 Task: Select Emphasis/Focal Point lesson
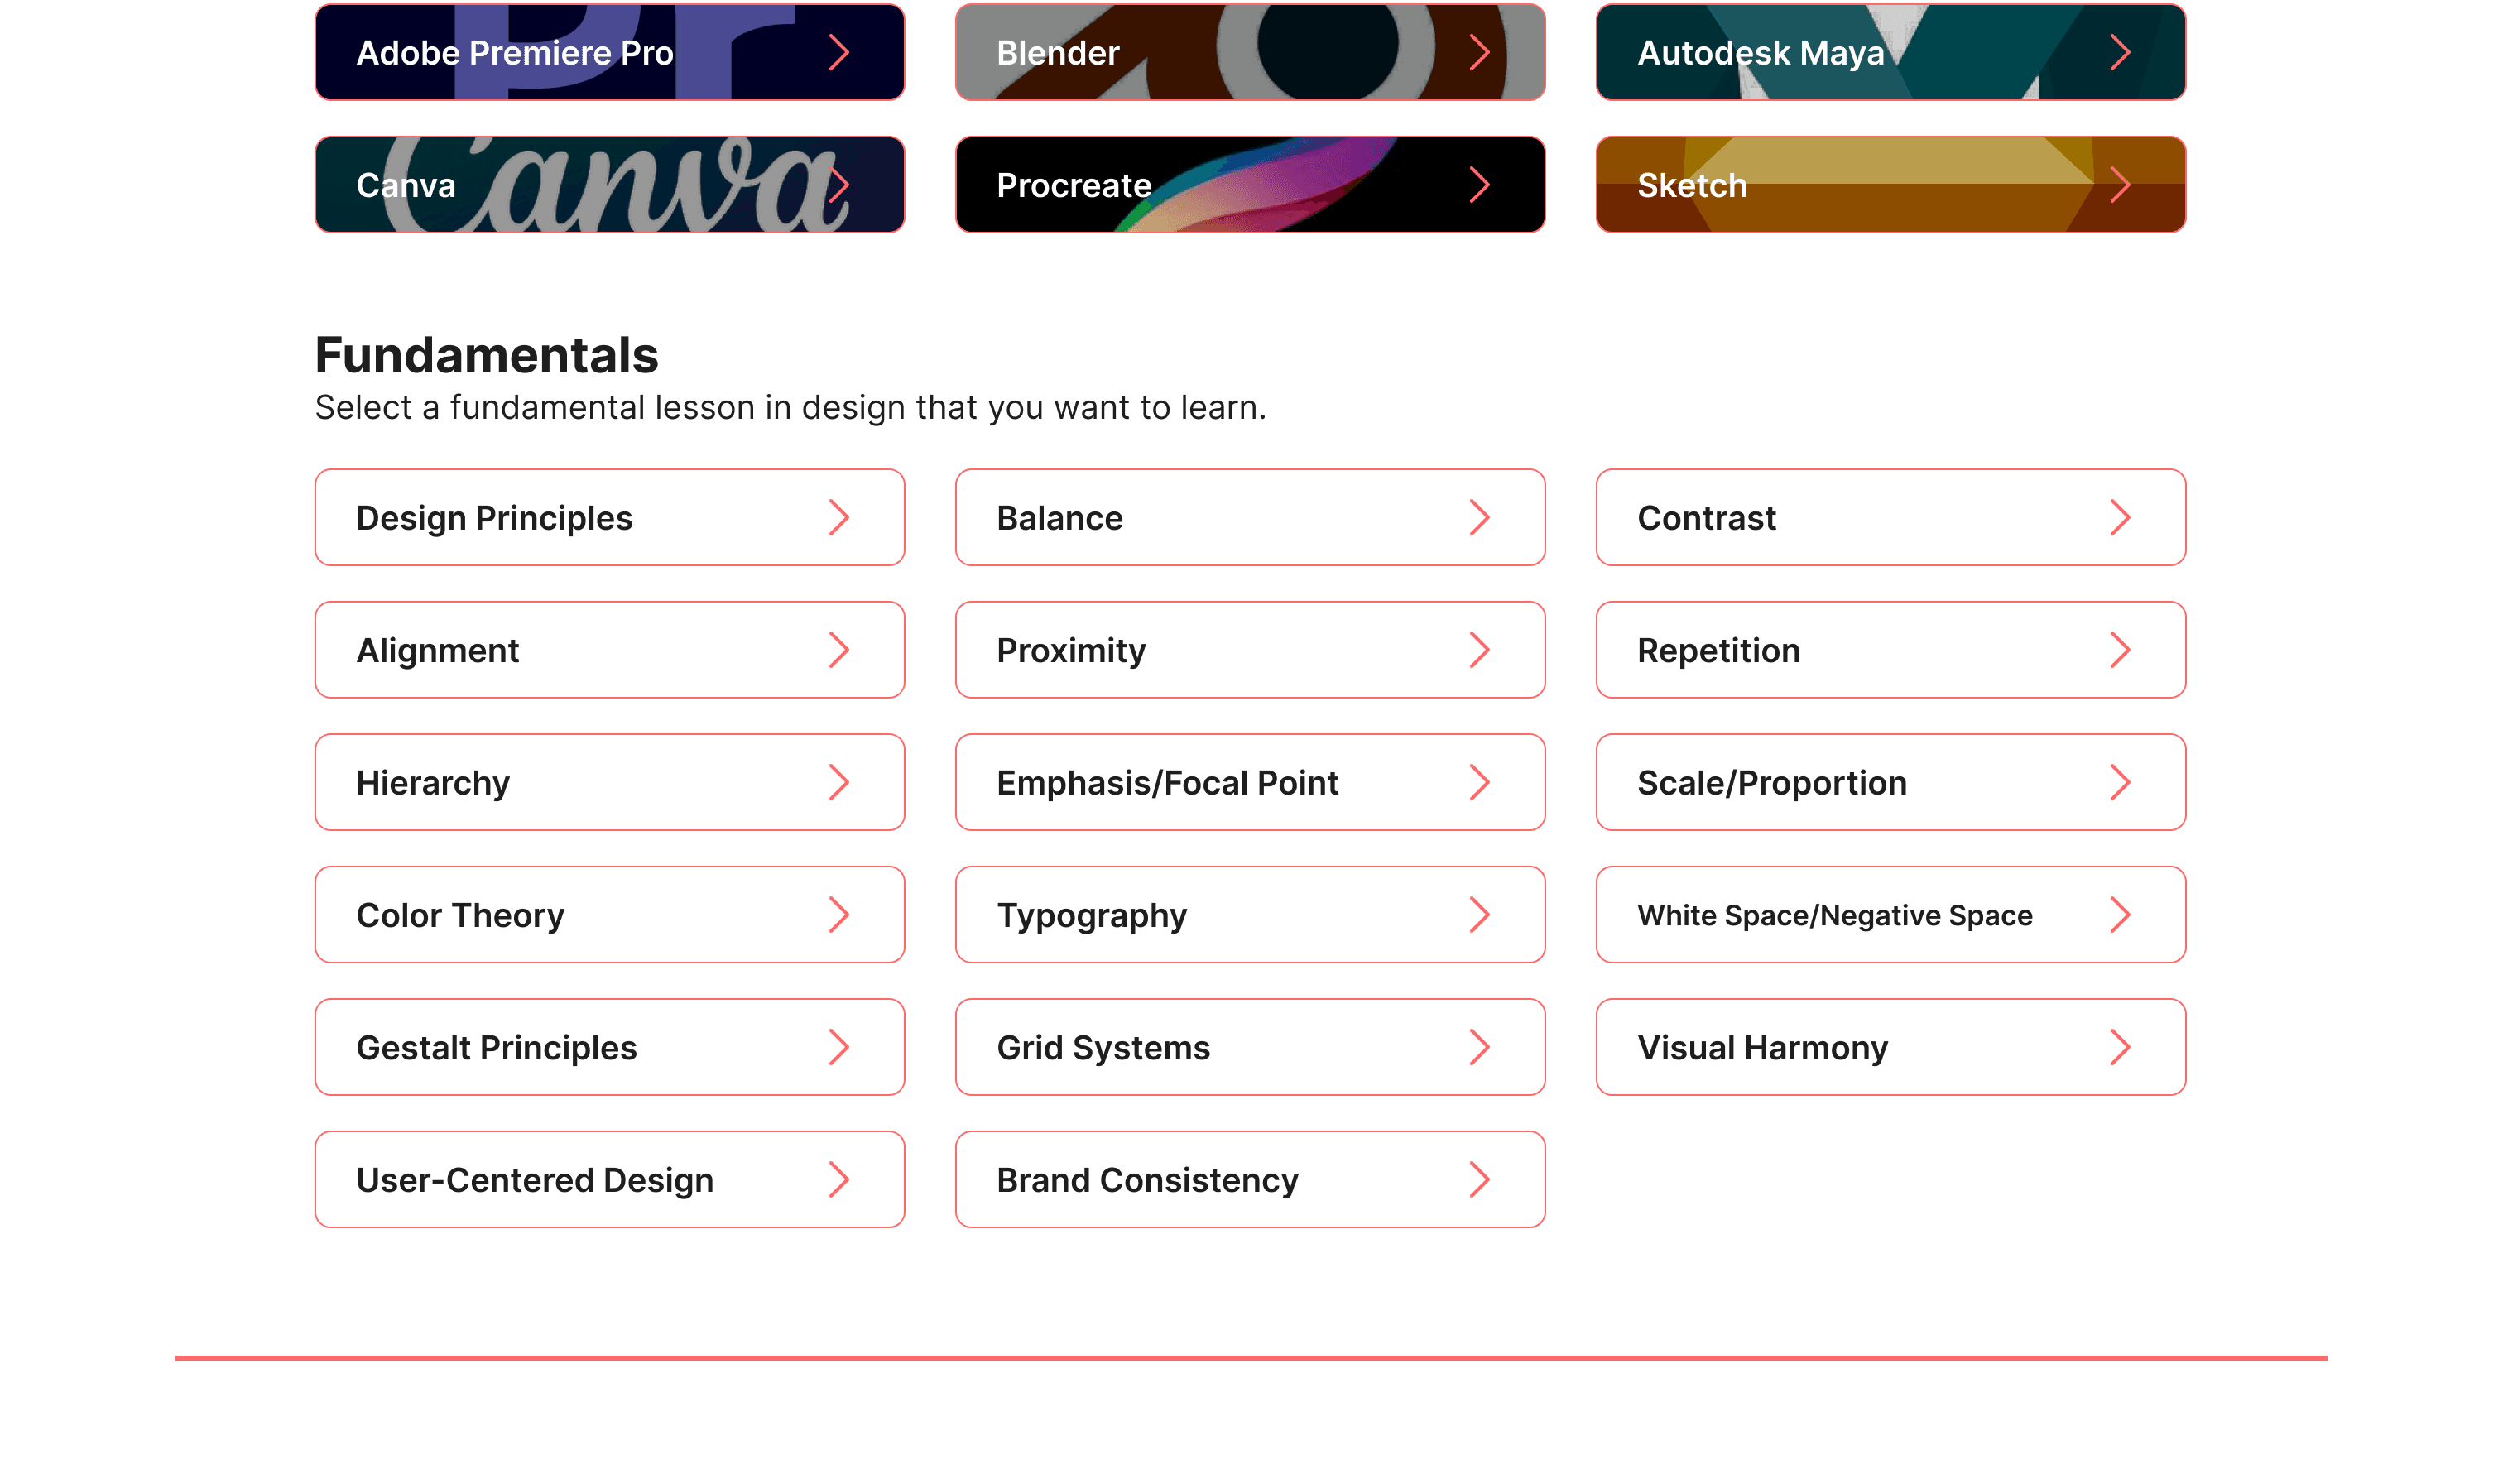1249,783
